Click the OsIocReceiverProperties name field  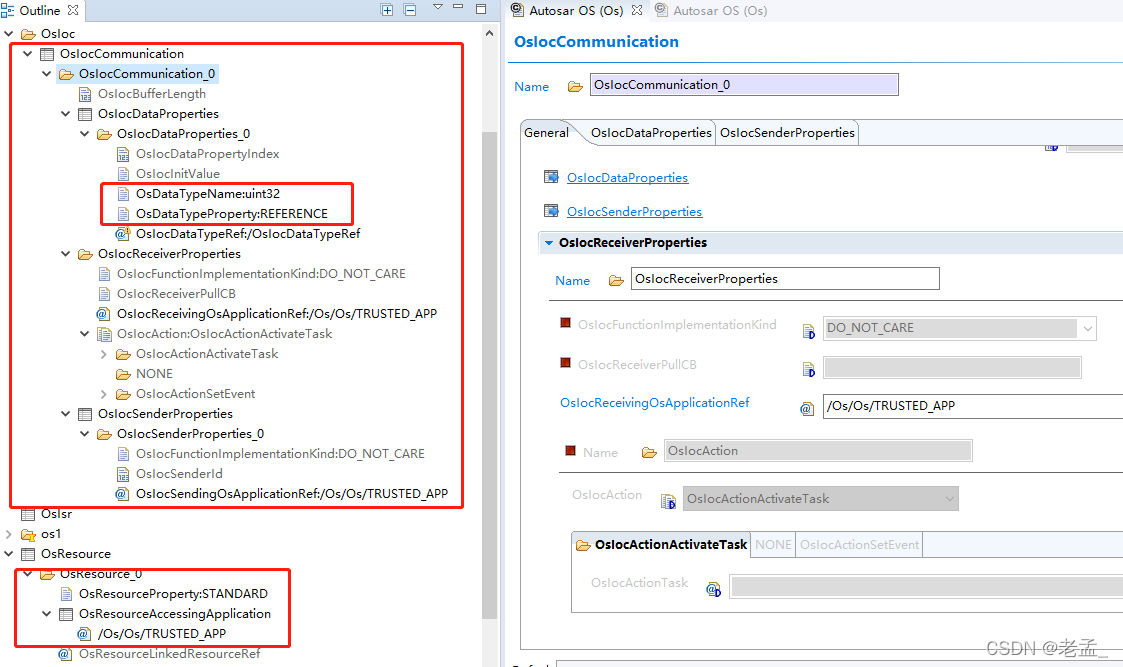tap(785, 279)
